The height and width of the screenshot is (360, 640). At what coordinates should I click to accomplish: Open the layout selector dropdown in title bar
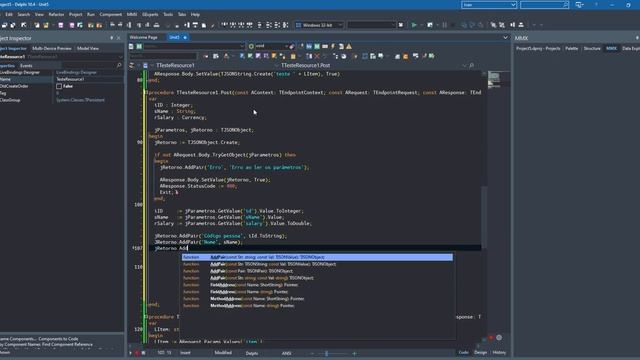[x=489, y=4]
